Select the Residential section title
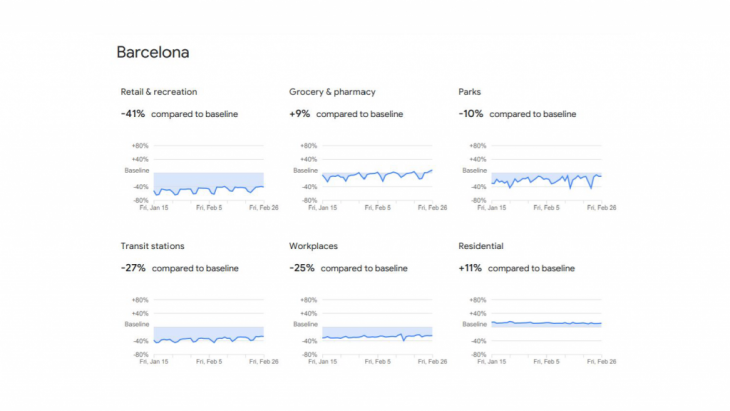This screenshot has height=411, width=730. (x=481, y=246)
